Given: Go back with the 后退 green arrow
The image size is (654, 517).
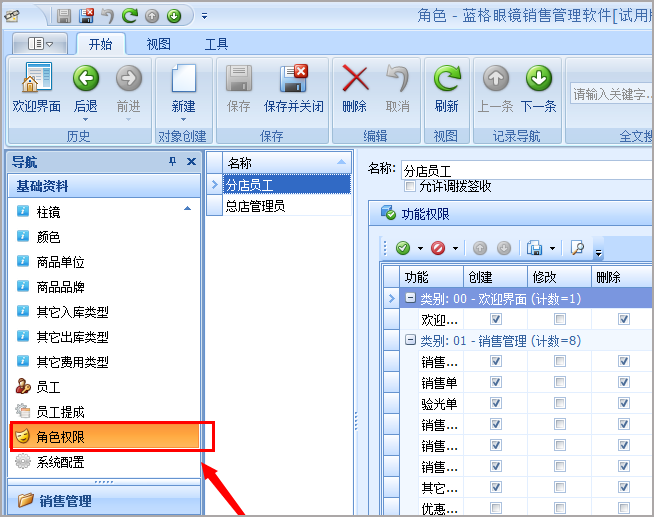Looking at the screenshot, I should coord(86,78).
